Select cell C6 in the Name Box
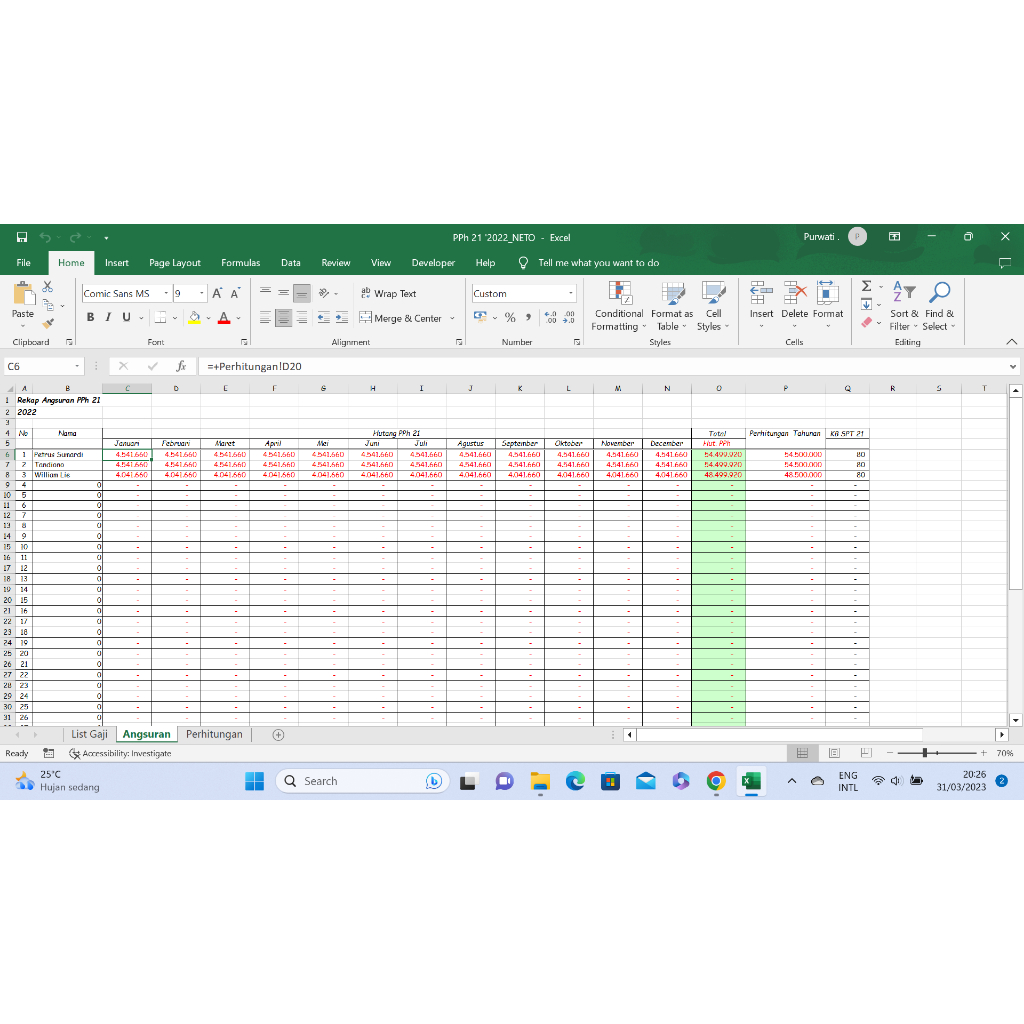Screen dimensions: 1024x1024 [x=40, y=366]
